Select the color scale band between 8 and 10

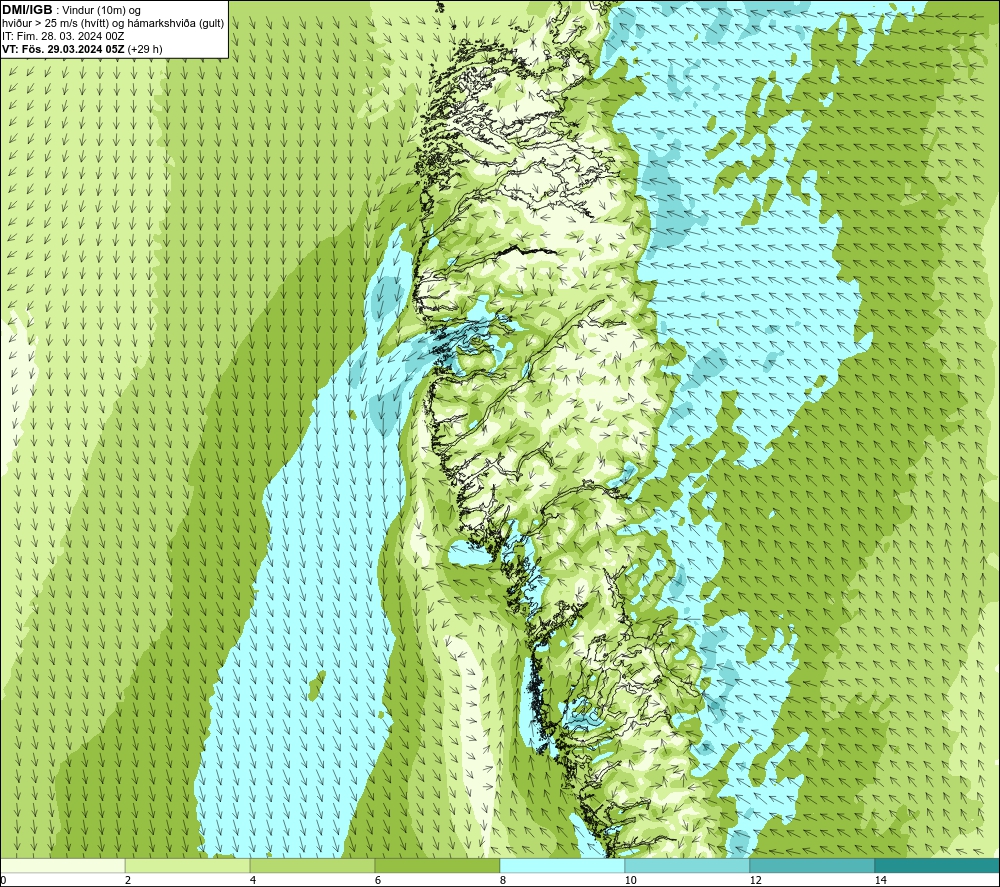coord(562,865)
